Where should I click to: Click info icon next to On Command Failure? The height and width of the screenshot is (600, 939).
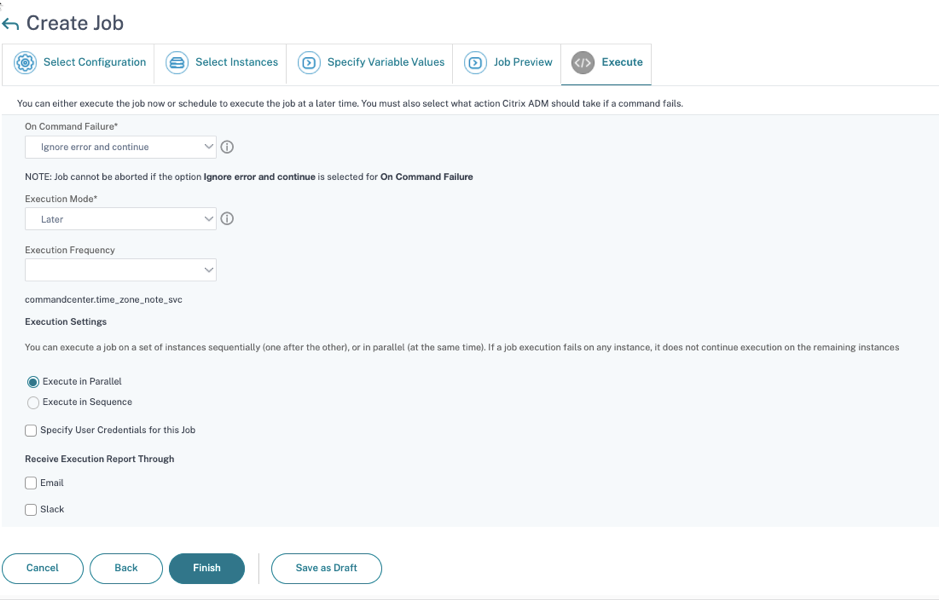[x=227, y=147]
